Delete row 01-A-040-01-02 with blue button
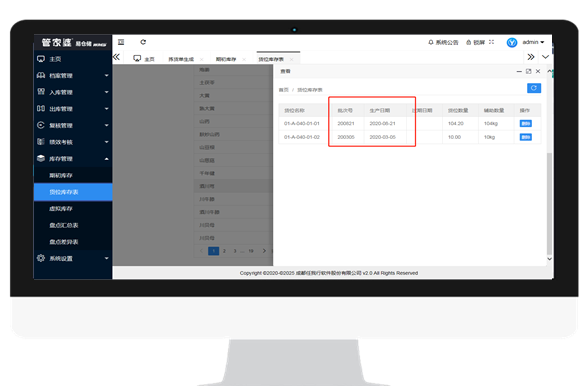Screen dimensions: 588x386 526,137
